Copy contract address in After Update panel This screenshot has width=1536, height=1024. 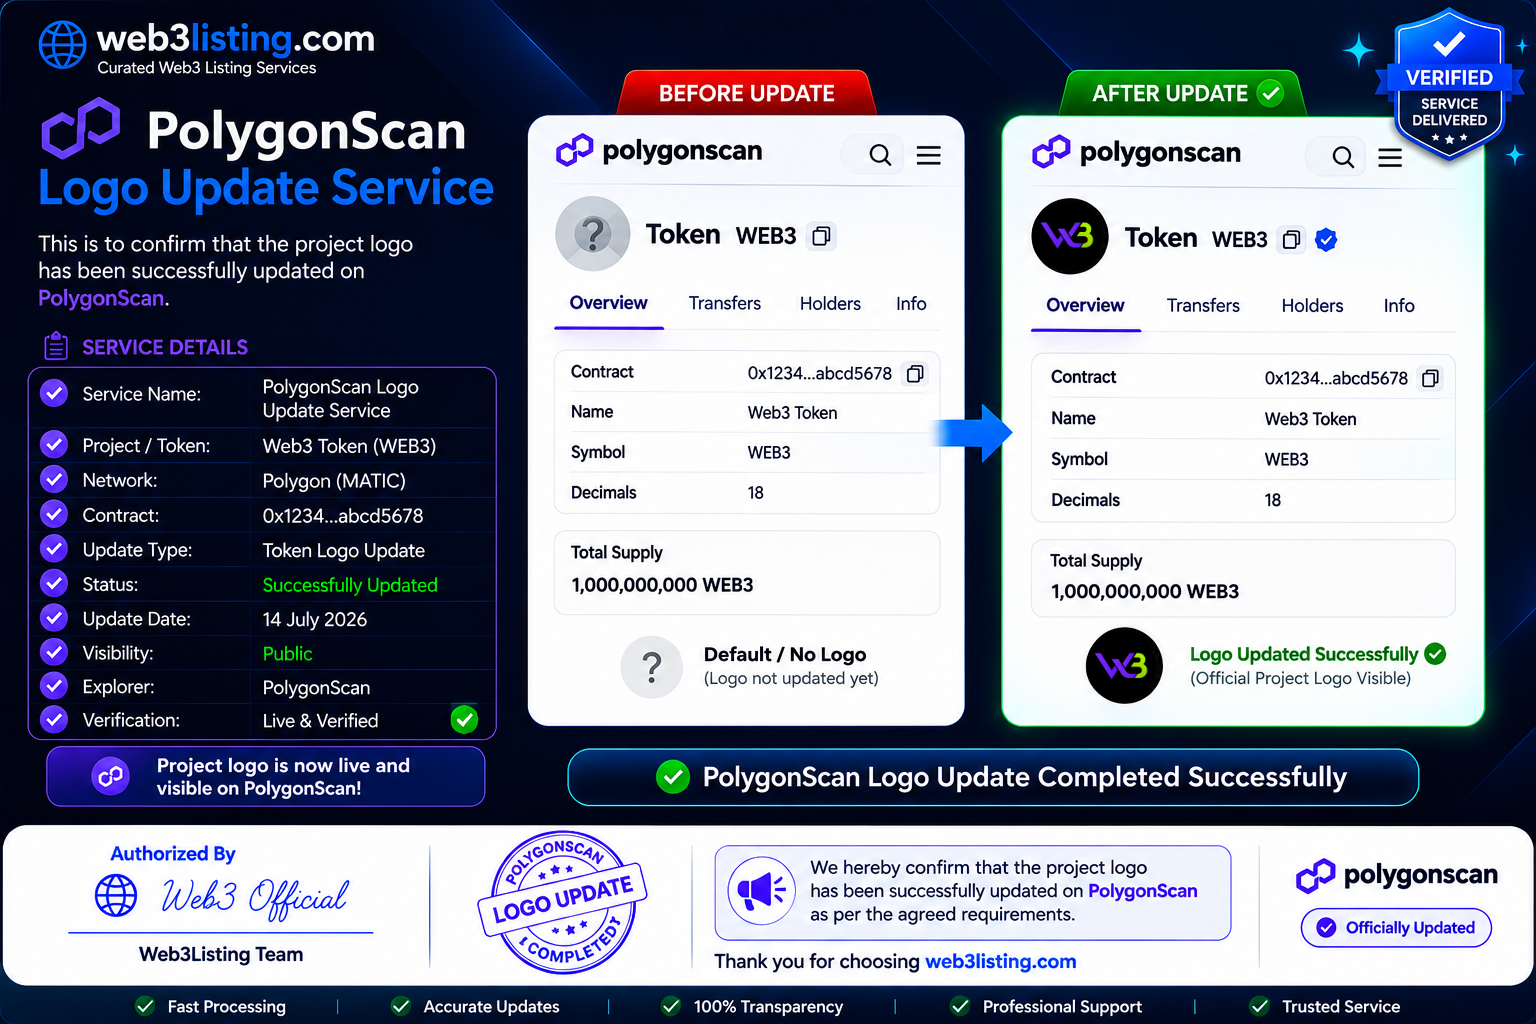tap(1431, 378)
